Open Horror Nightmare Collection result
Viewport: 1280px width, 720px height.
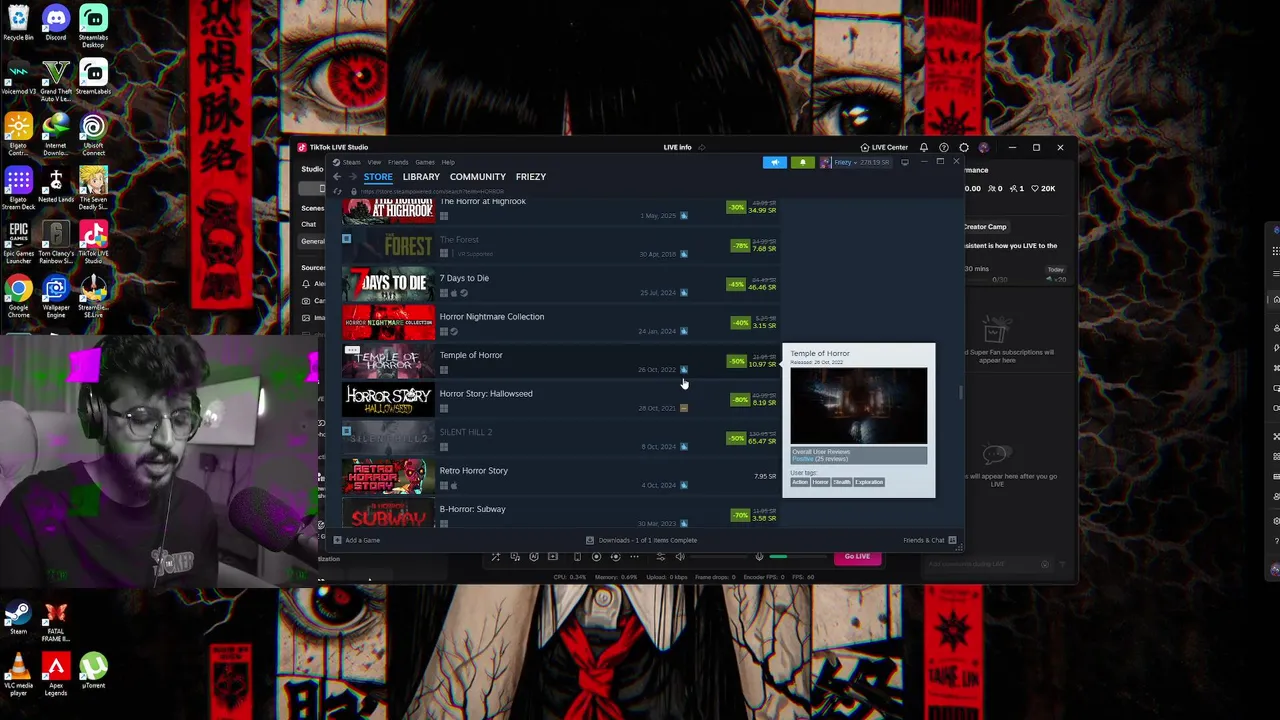coord(560,323)
